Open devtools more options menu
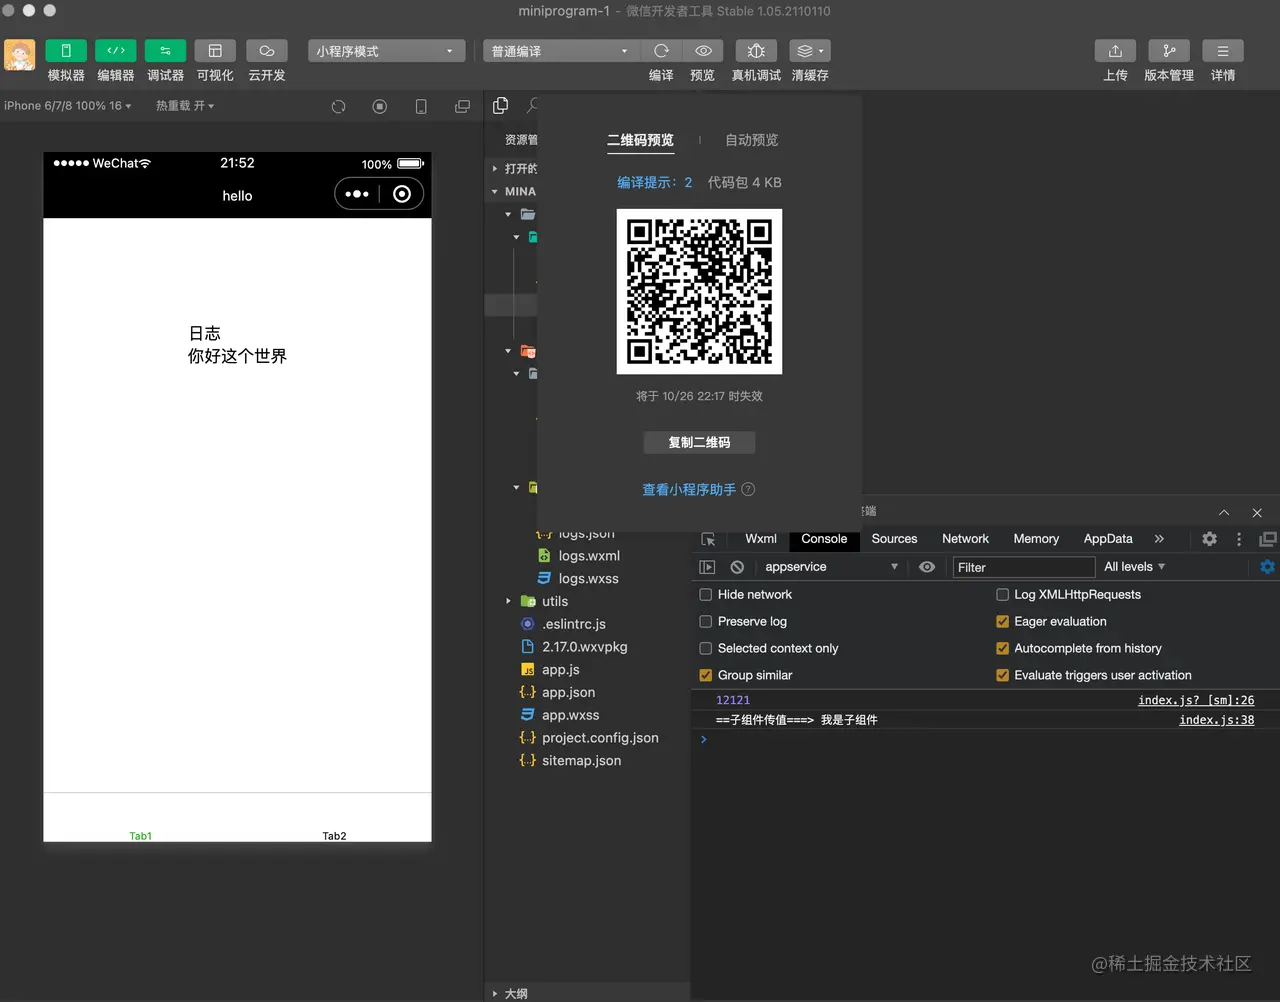Screen dimensions: 1280x1002 click(x=1239, y=539)
